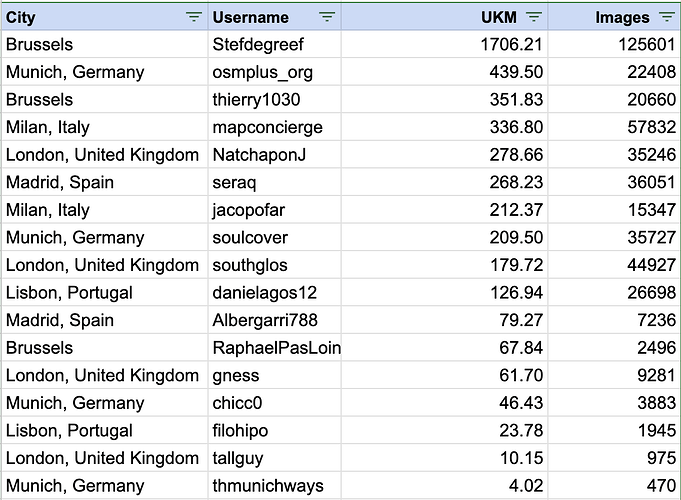
Task: Click the thmunichways username cell
Action: (x=274, y=486)
